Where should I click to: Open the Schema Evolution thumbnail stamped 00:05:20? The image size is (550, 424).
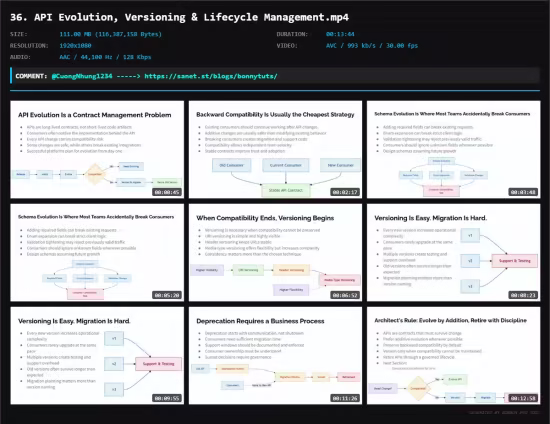point(97,253)
